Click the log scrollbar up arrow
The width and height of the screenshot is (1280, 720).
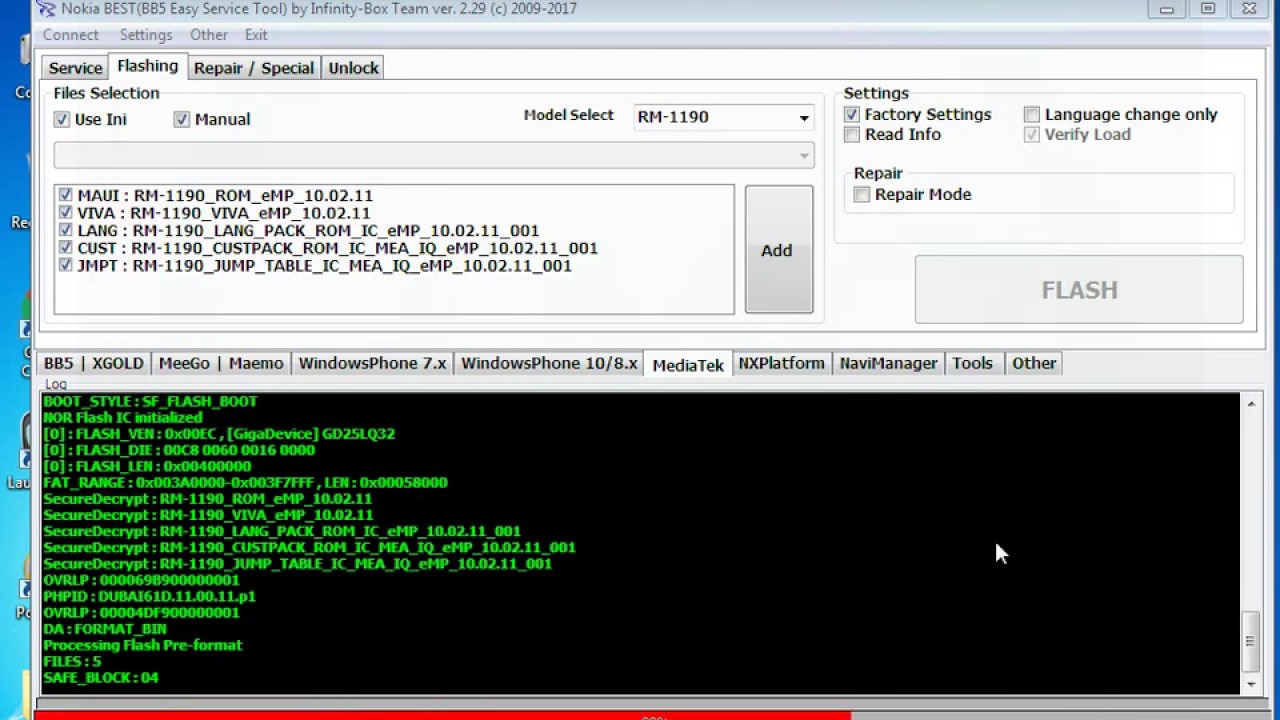(1251, 404)
